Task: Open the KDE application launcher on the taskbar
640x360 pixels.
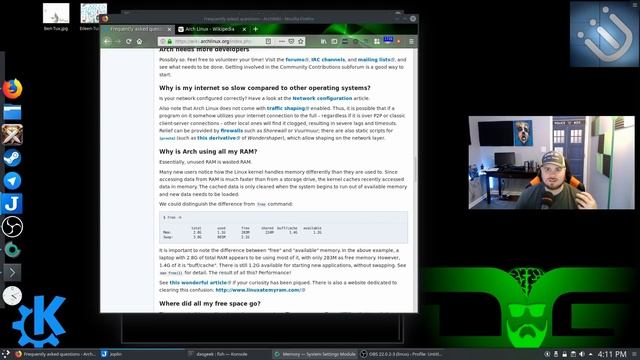Action: point(5,354)
